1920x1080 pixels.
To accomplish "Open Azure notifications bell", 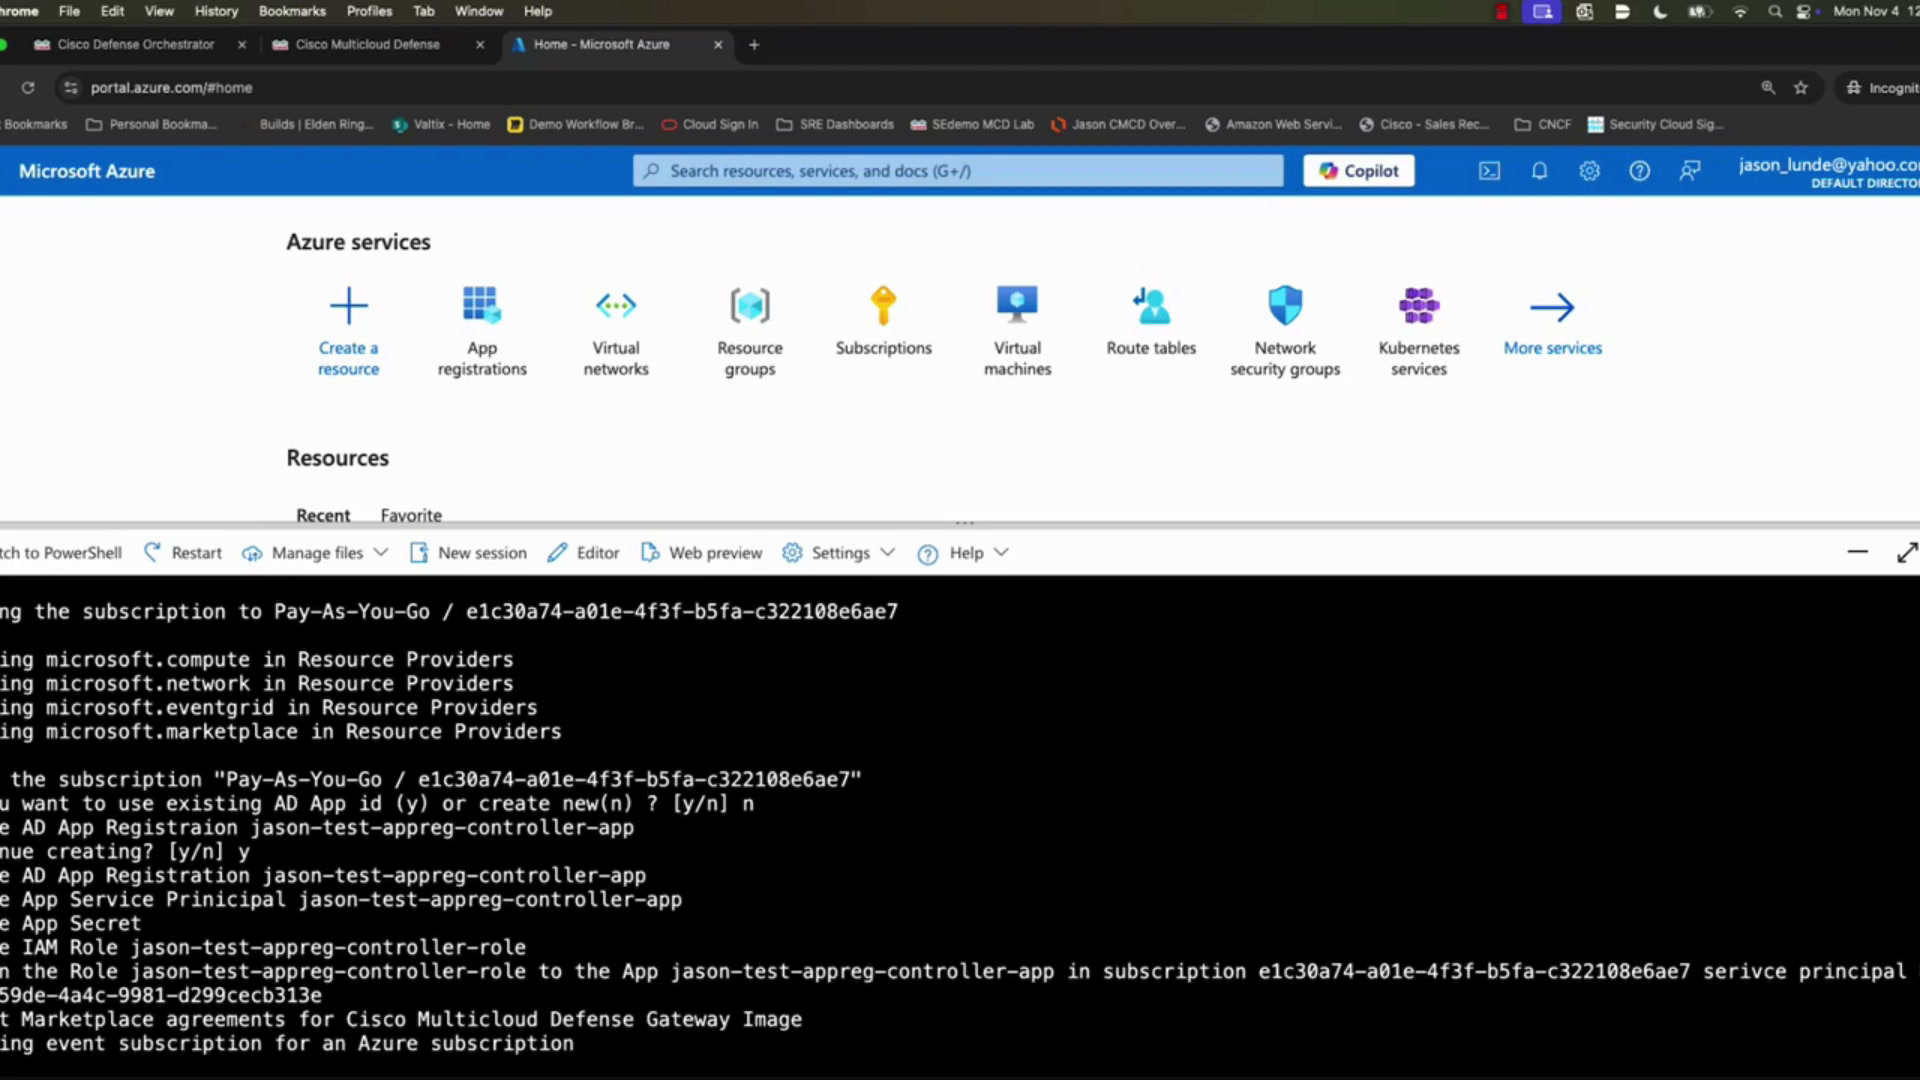I will point(1540,171).
